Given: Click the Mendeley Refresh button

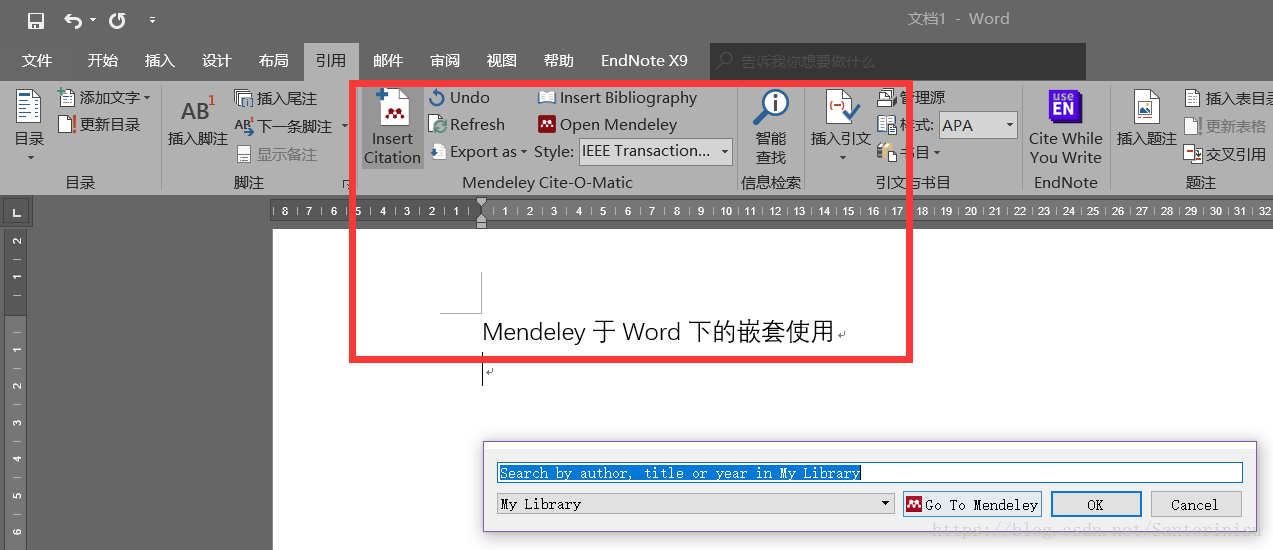Looking at the screenshot, I should (x=467, y=125).
